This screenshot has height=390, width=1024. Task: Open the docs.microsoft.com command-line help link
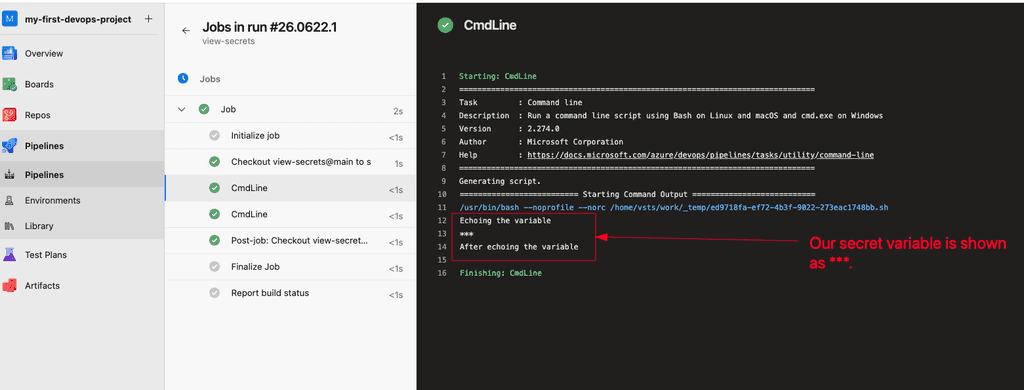(x=701, y=155)
